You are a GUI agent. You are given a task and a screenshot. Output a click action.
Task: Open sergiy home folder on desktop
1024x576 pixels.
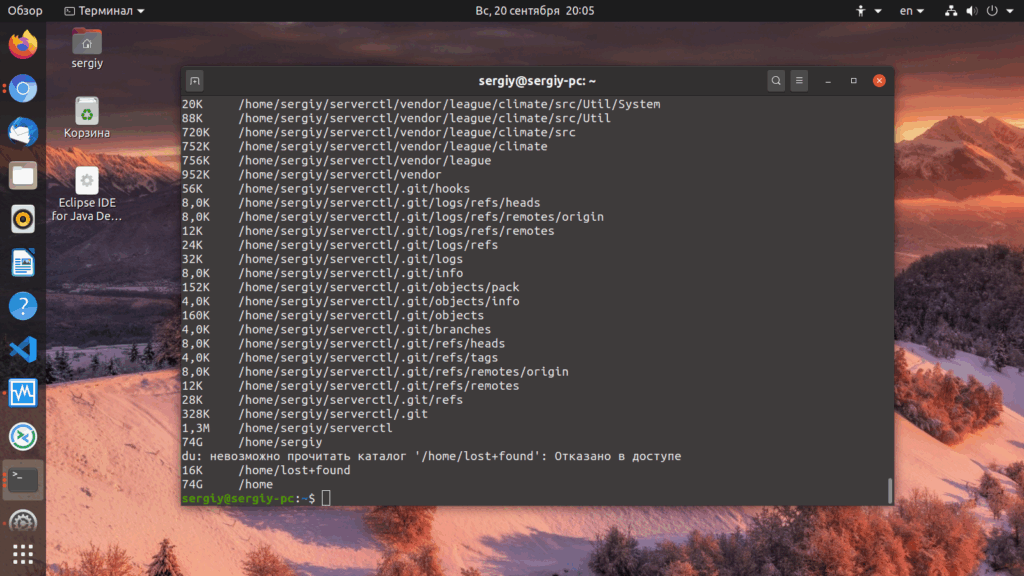[x=87, y=48]
